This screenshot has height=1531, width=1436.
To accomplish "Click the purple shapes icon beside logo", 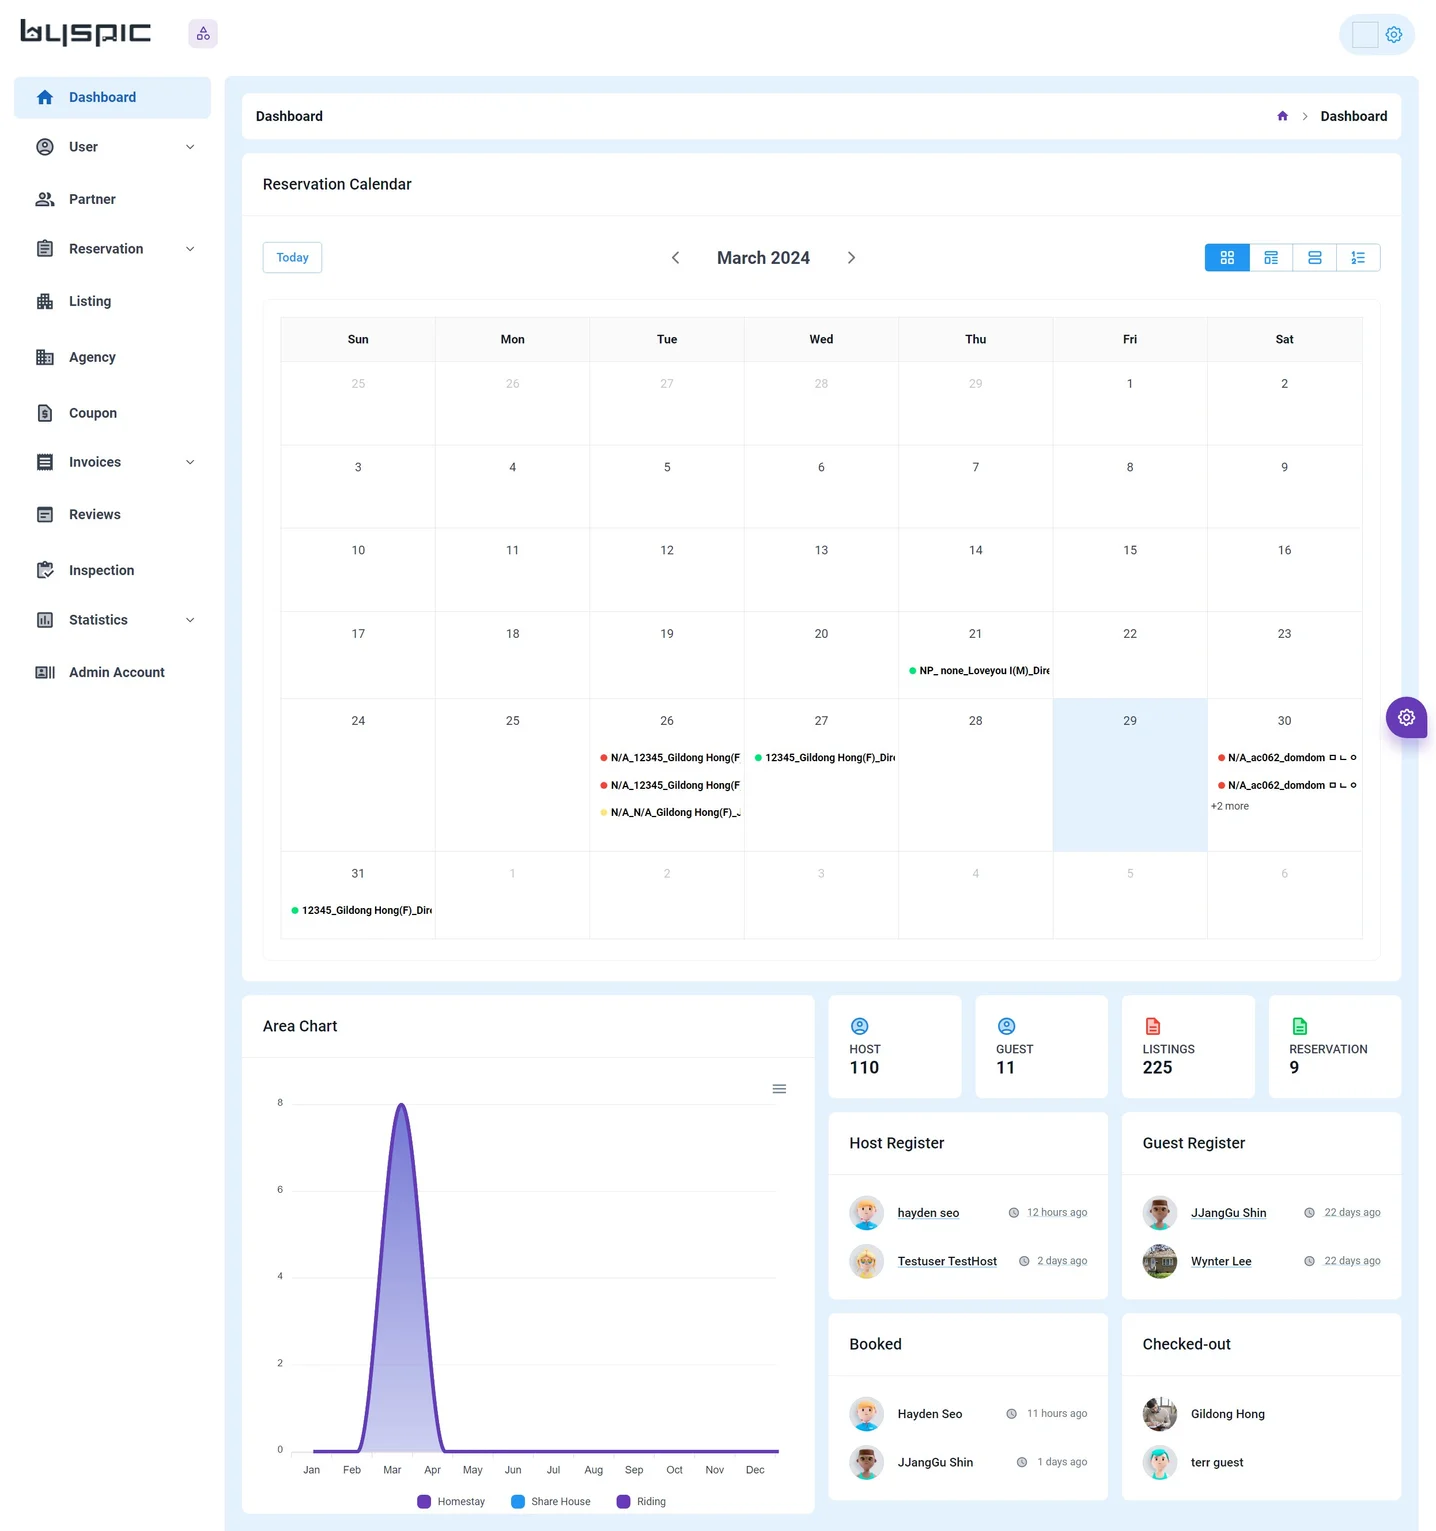I will point(203,33).
